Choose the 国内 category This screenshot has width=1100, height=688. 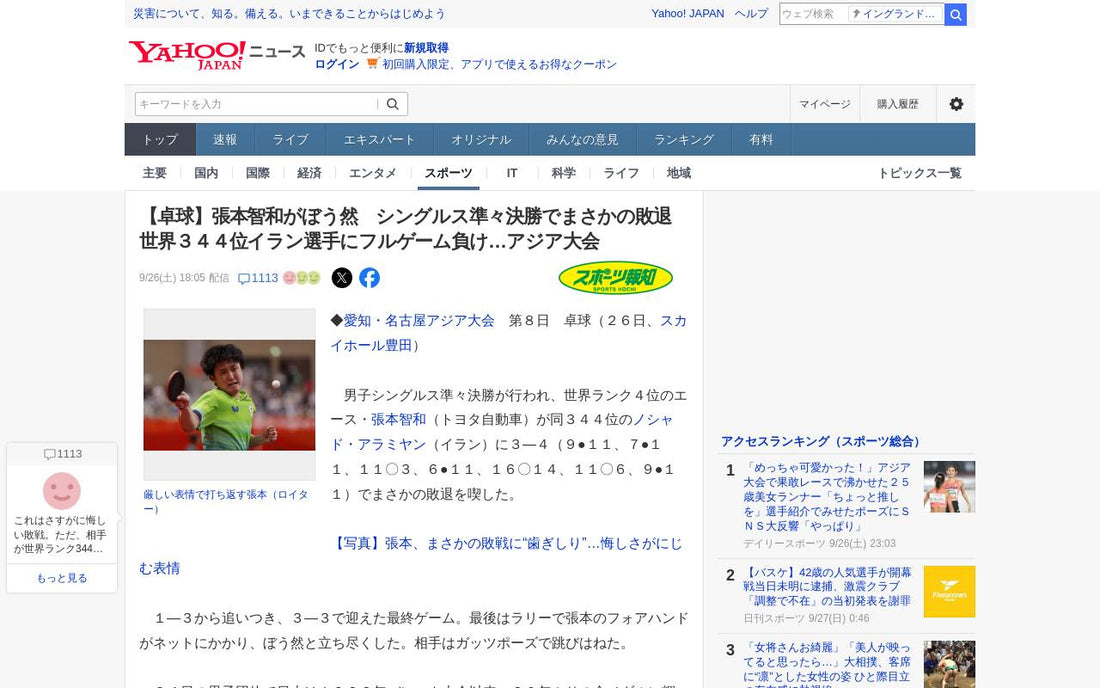click(206, 173)
